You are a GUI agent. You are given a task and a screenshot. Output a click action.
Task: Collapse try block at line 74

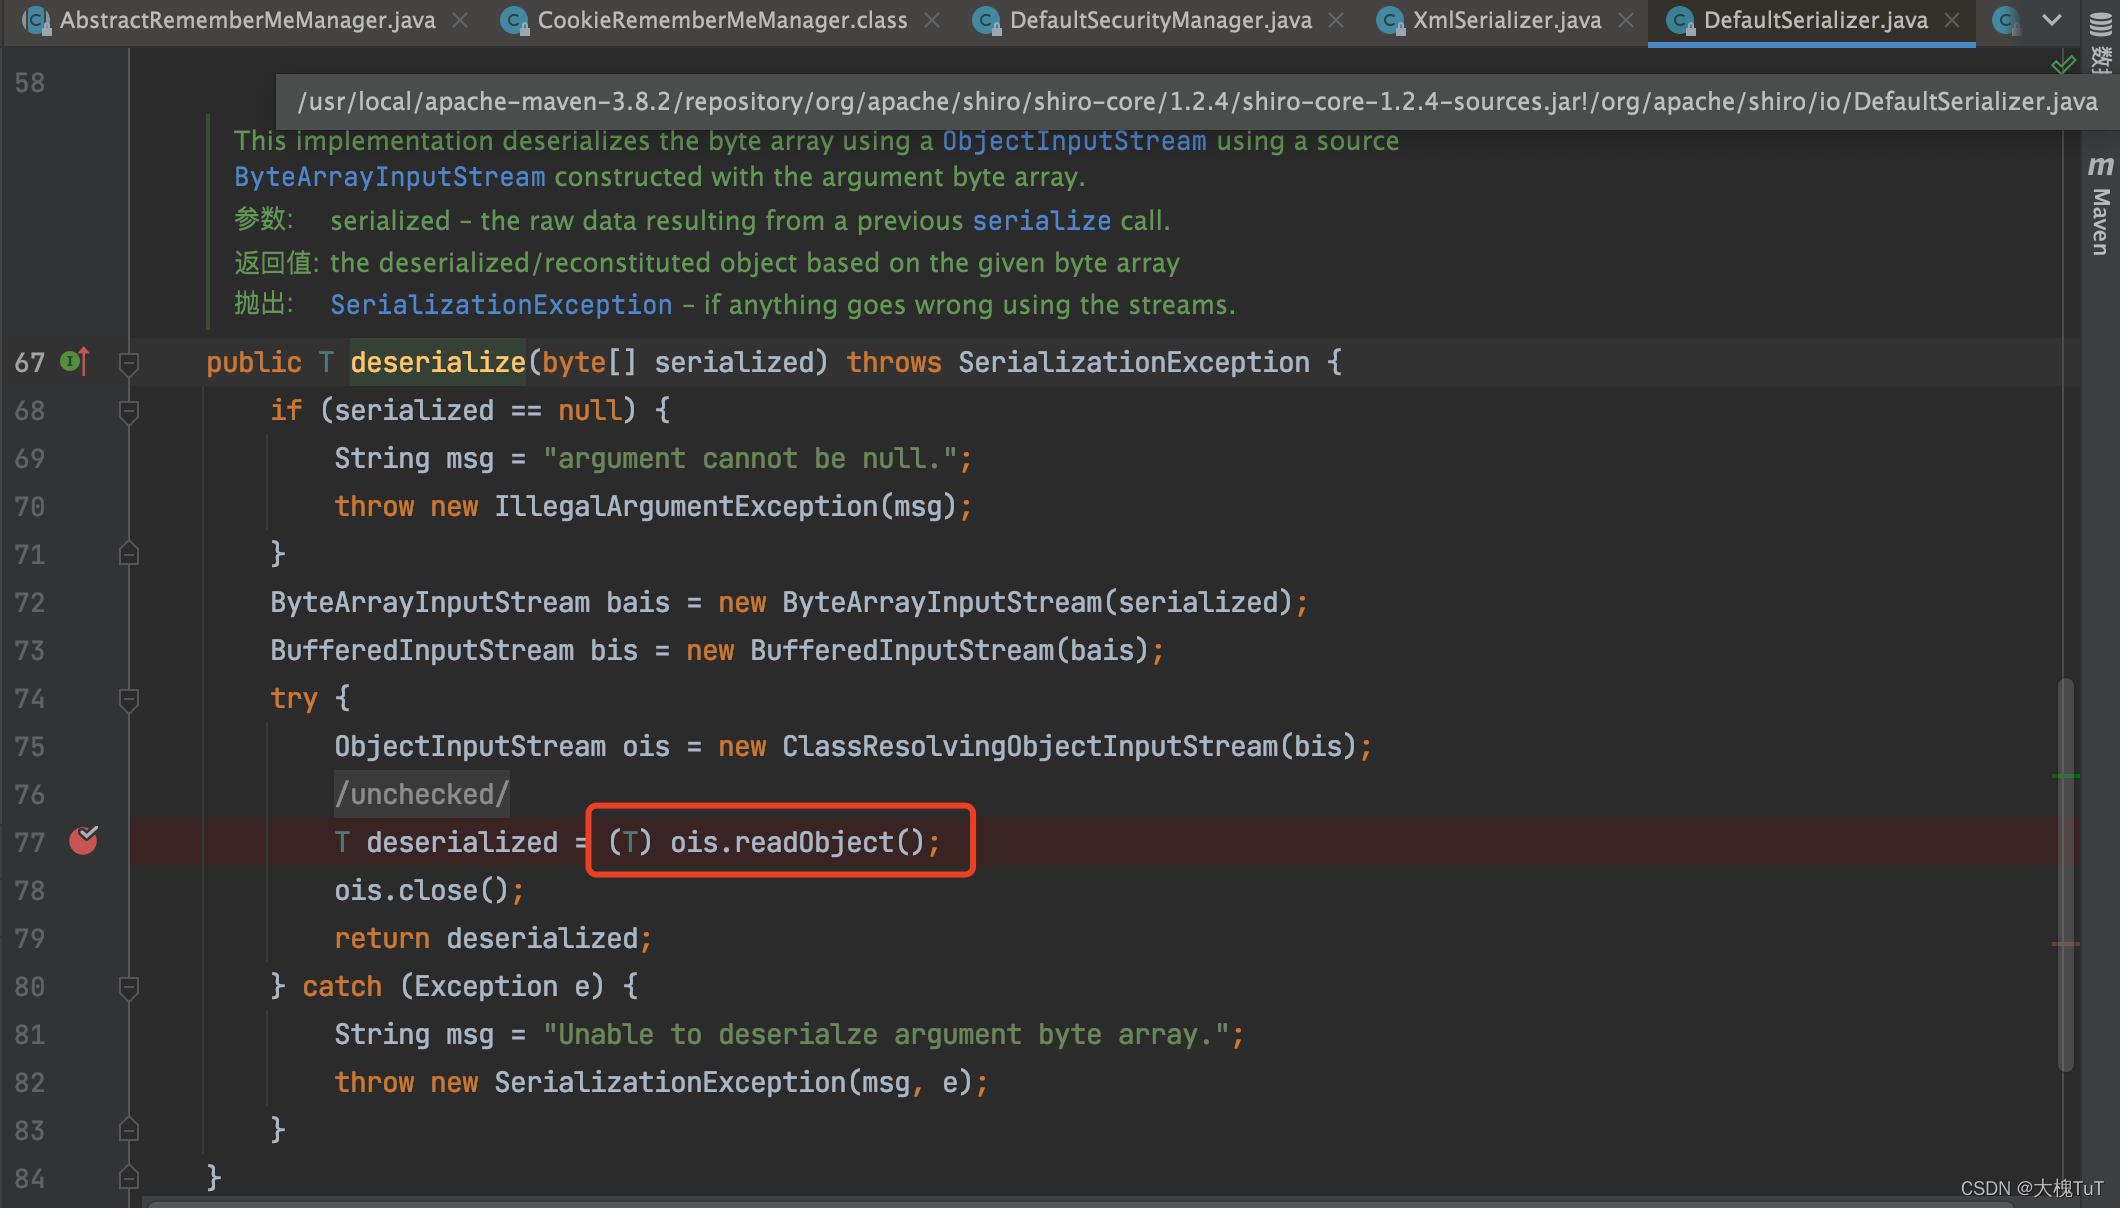(129, 699)
